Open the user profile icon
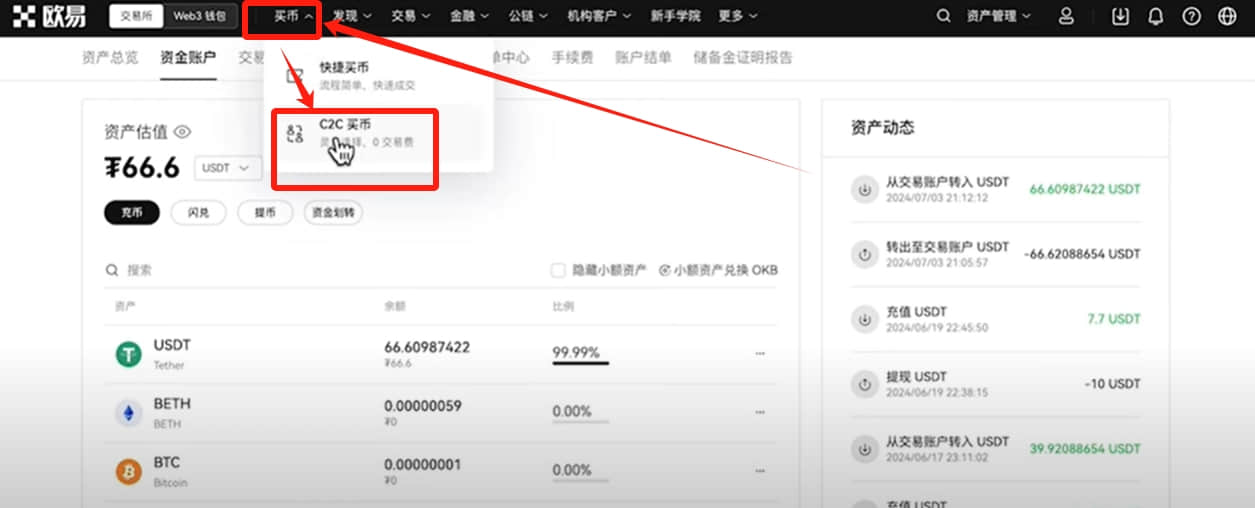The image size is (1255, 508). (x=1066, y=16)
